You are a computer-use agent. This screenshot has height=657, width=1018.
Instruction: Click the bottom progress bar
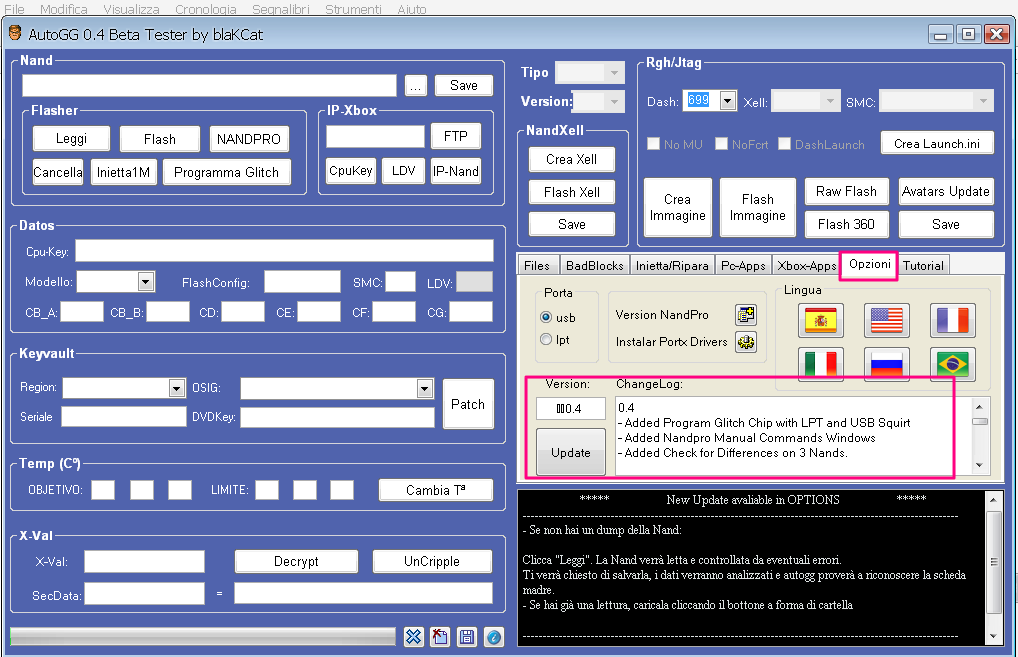point(203,636)
